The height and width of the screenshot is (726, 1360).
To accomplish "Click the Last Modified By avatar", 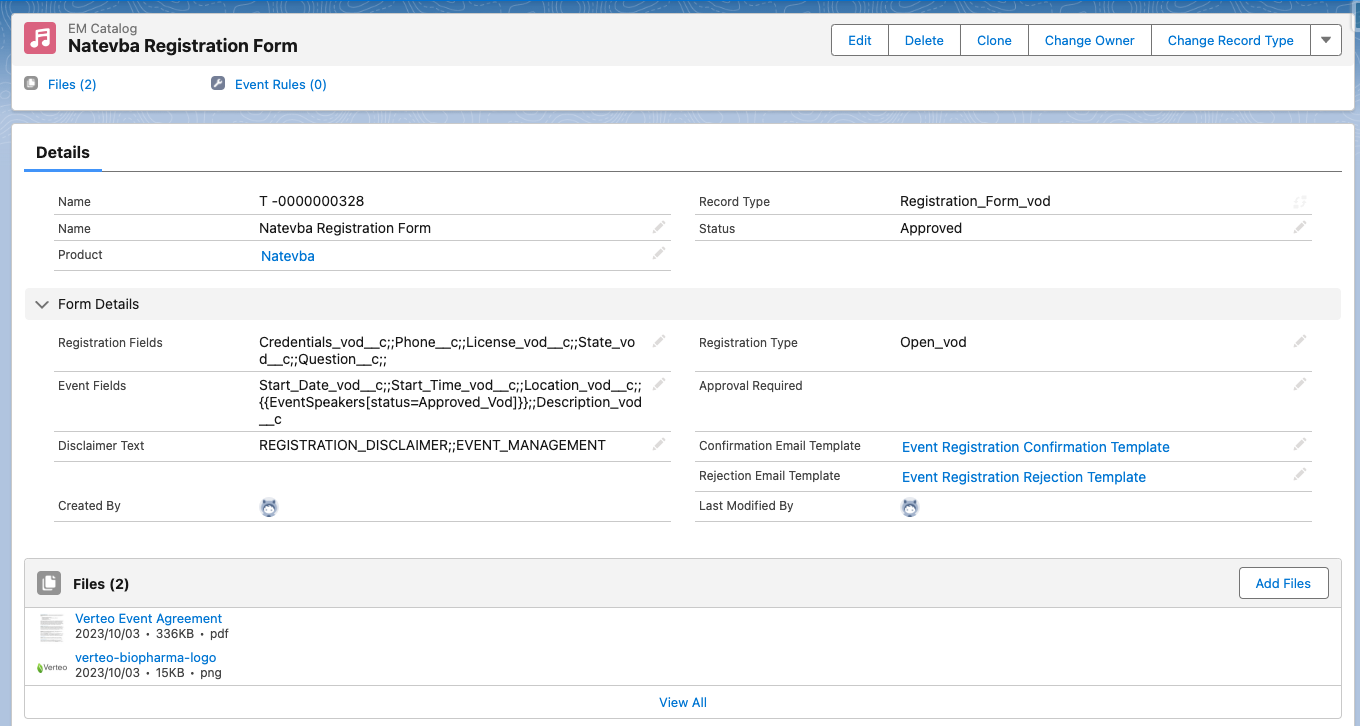I will point(909,507).
